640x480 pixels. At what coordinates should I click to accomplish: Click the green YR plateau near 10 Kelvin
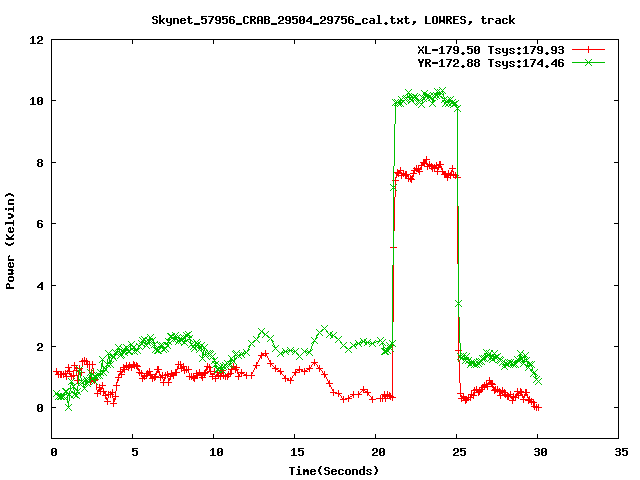click(x=427, y=98)
